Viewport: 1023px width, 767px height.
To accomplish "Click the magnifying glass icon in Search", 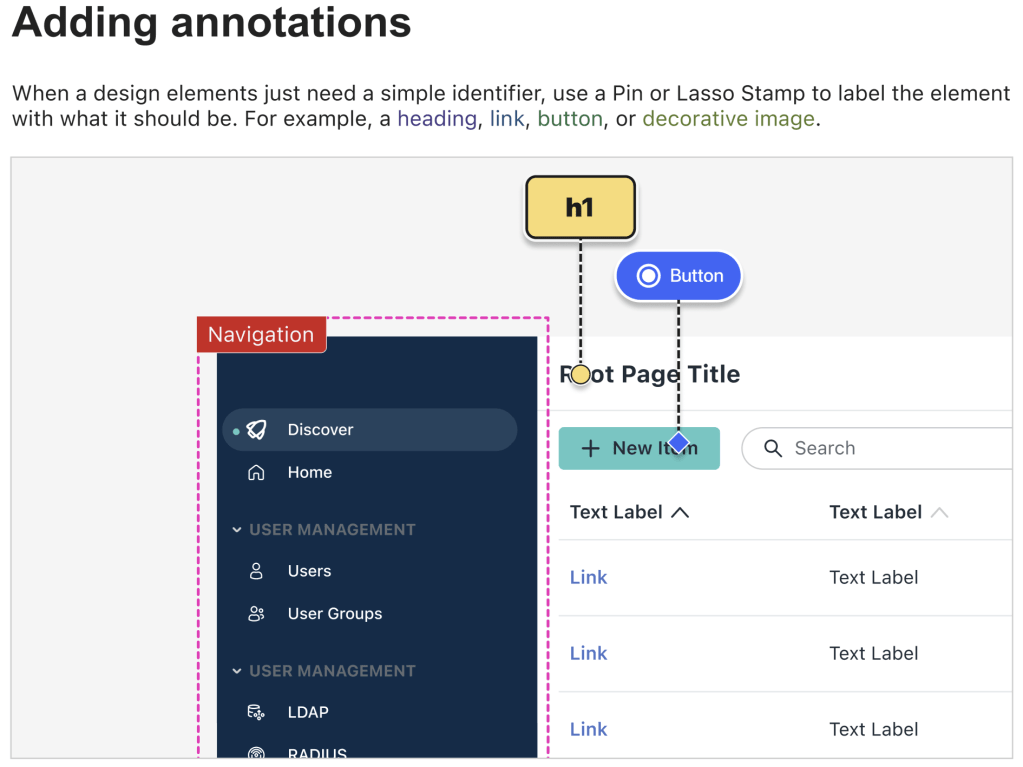I will pyautogui.click(x=772, y=449).
